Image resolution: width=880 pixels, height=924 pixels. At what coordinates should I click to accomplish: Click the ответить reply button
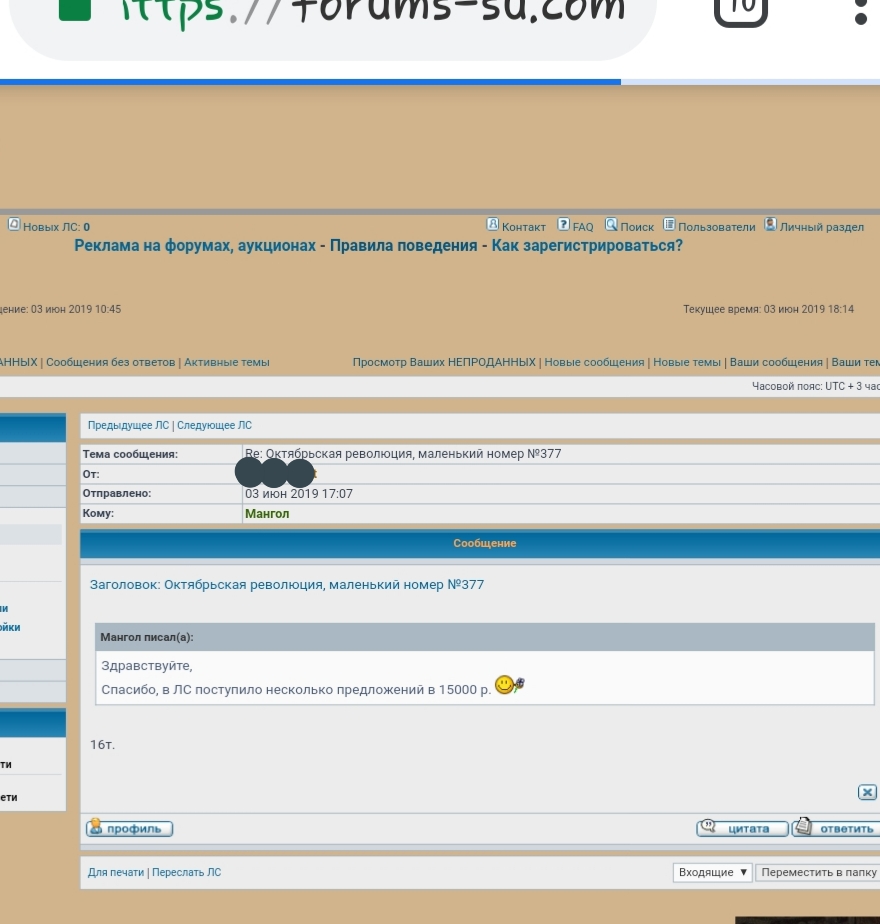pos(837,828)
